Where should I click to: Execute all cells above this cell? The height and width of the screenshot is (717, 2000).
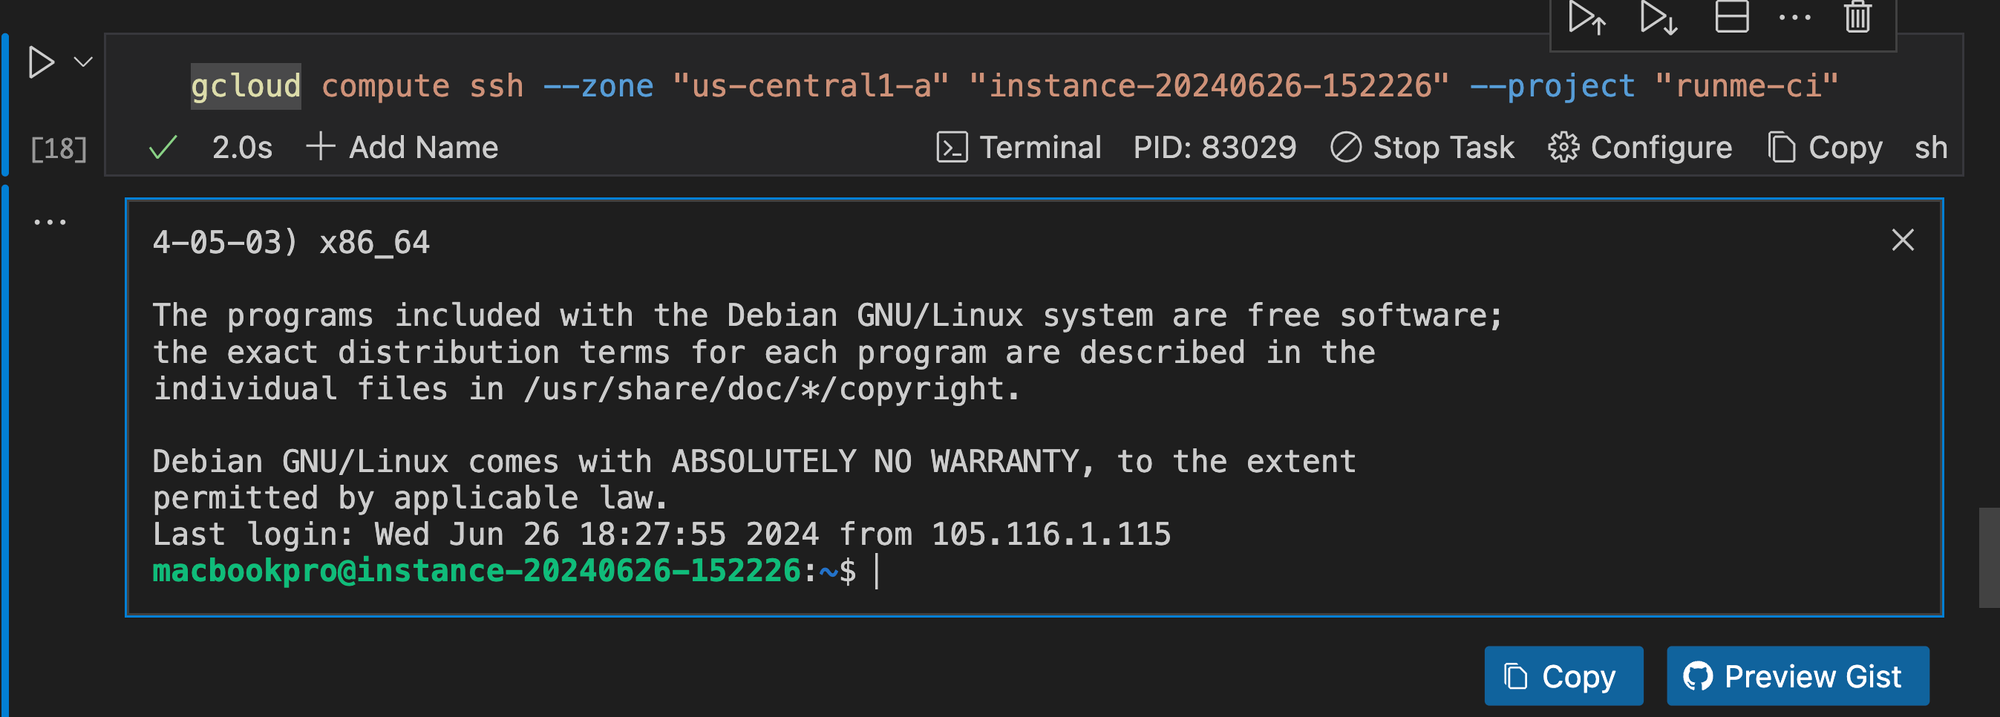tap(1587, 17)
